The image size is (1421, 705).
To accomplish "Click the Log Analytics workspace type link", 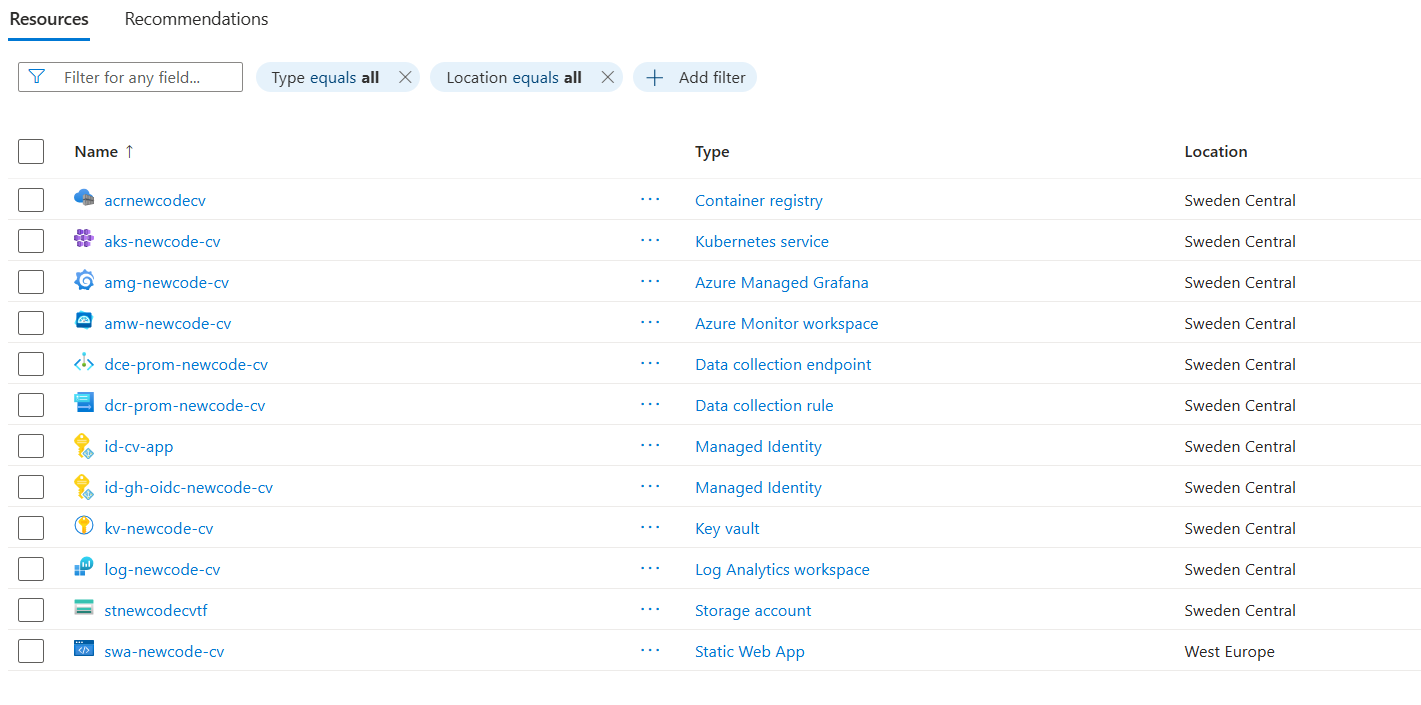I will pos(782,569).
